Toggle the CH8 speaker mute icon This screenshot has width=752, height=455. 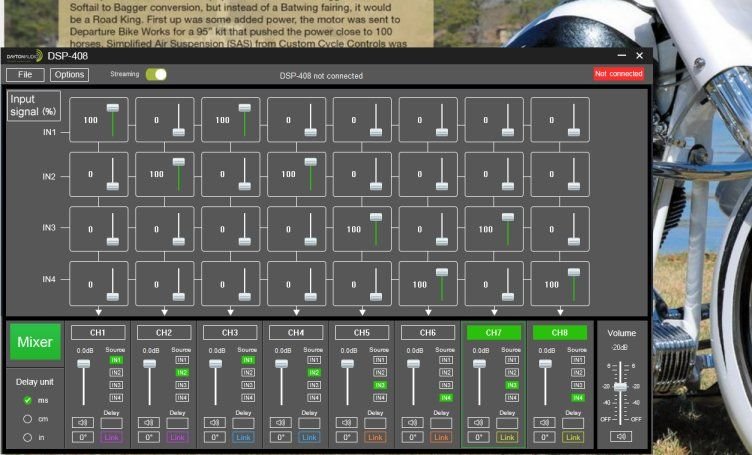[x=545, y=422]
